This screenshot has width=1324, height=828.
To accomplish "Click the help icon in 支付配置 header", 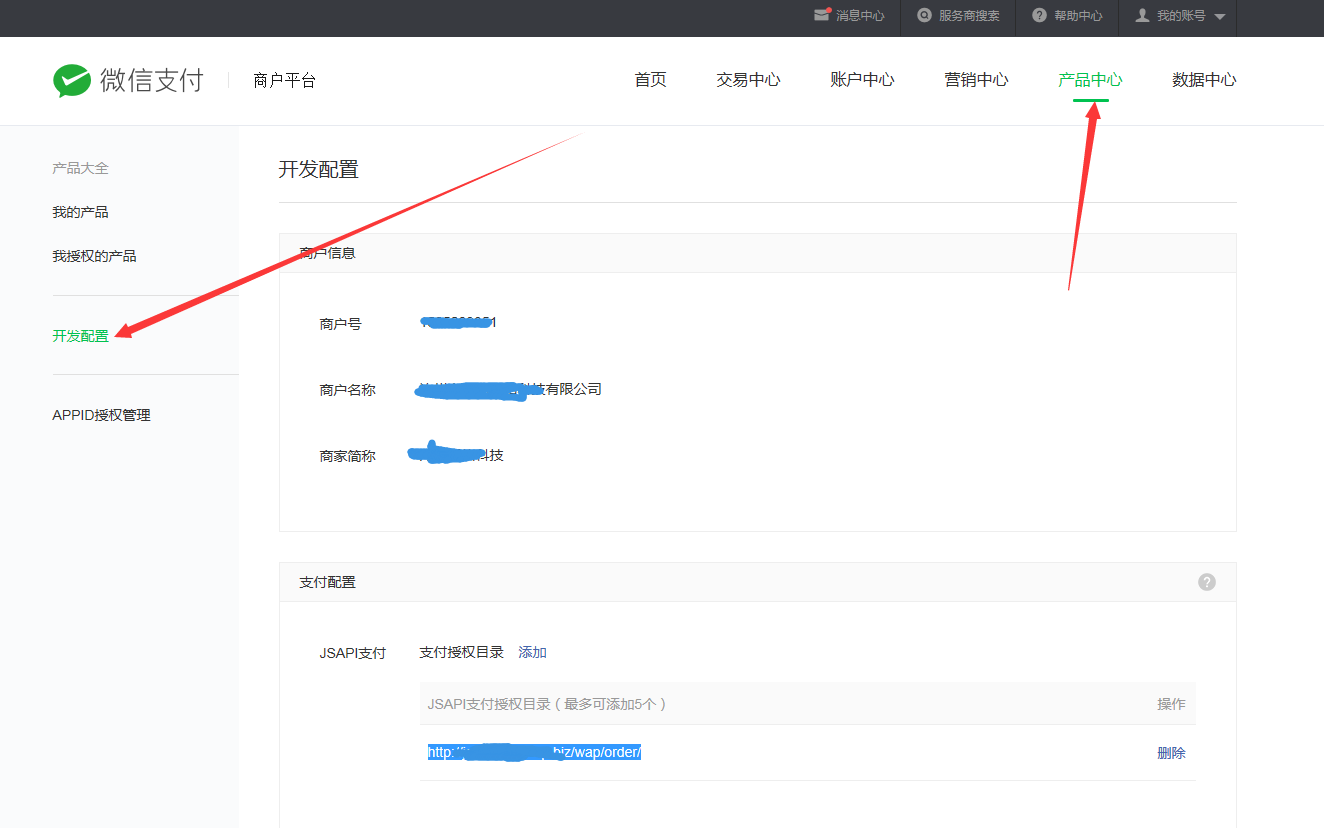I will [1207, 582].
